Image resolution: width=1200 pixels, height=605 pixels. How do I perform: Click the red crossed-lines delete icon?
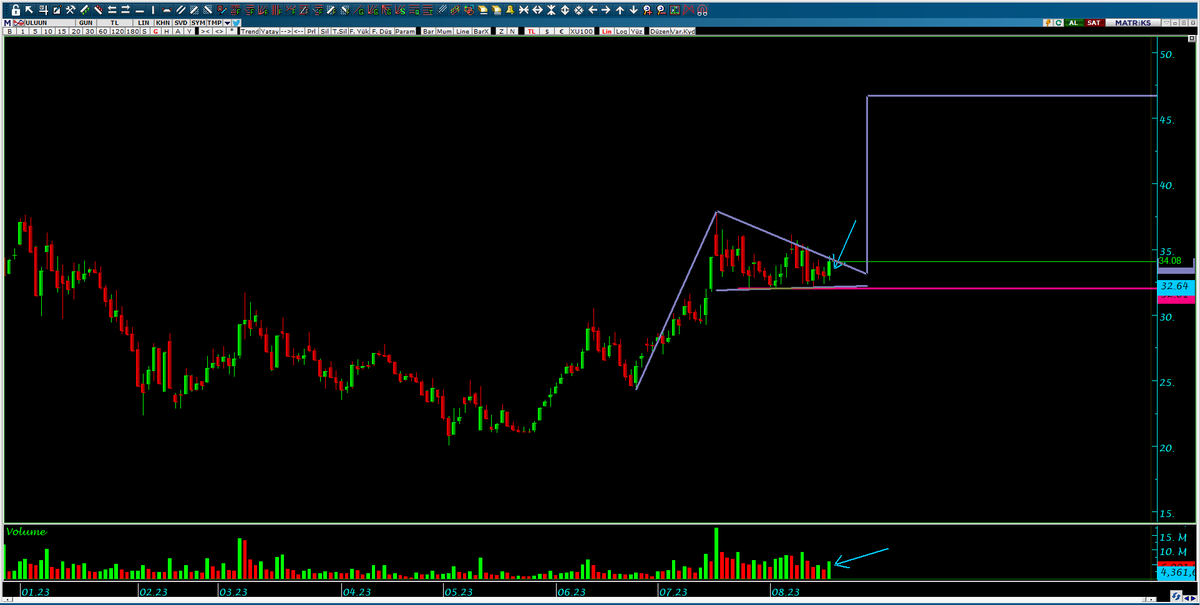[689, 10]
